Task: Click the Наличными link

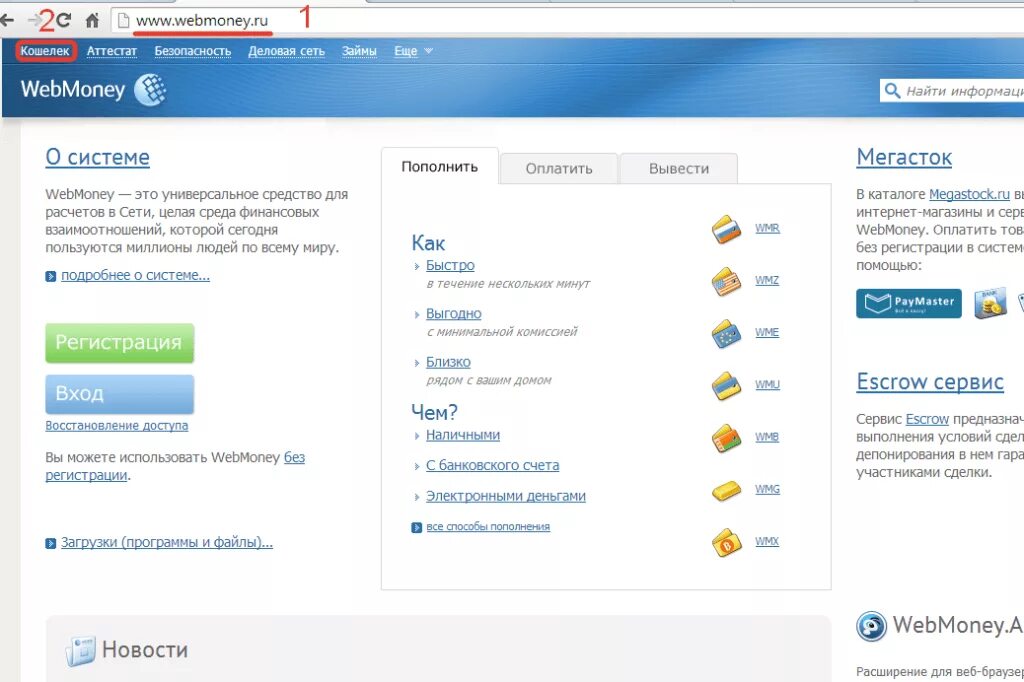Action: click(x=462, y=435)
